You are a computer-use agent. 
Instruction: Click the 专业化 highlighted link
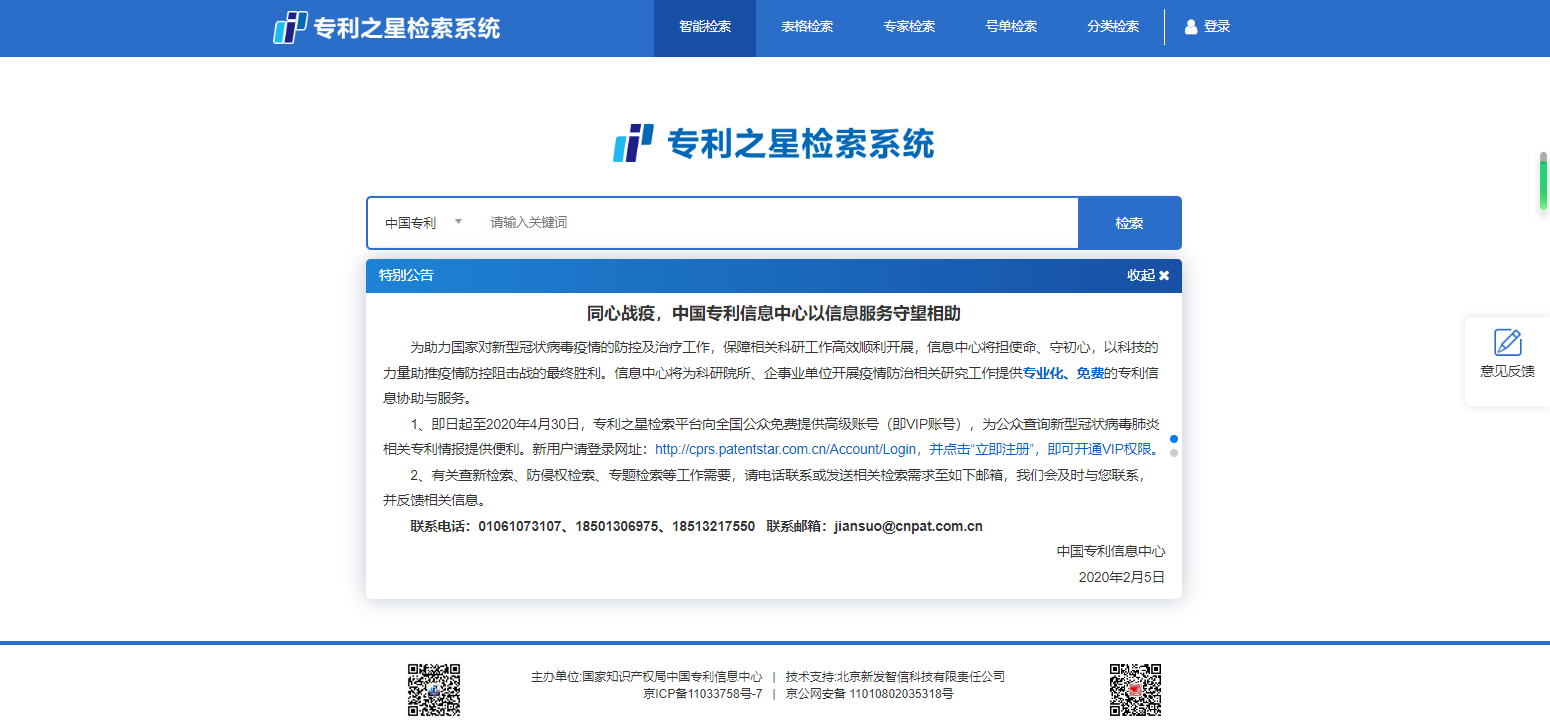point(1042,373)
